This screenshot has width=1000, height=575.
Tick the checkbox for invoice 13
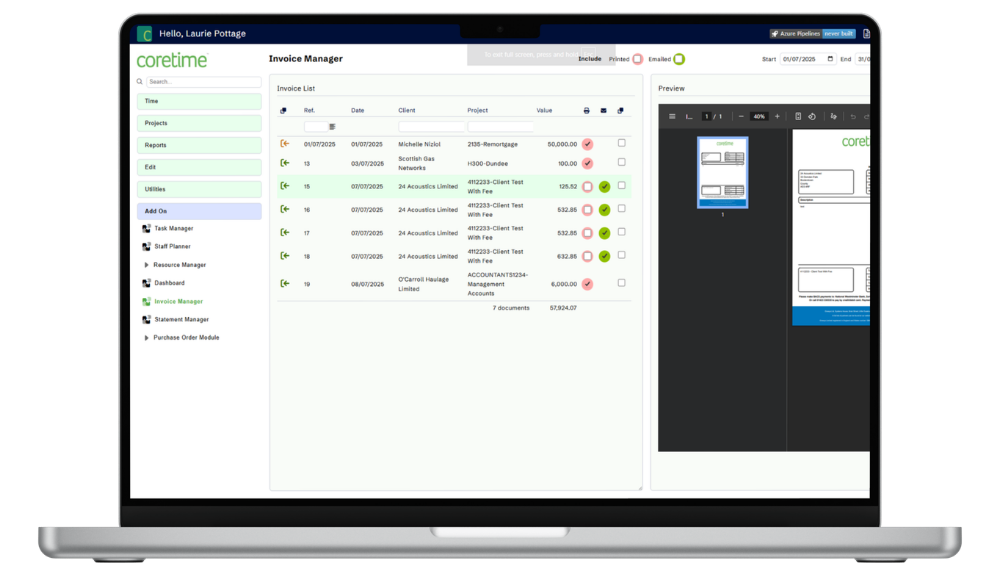tap(621, 163)
